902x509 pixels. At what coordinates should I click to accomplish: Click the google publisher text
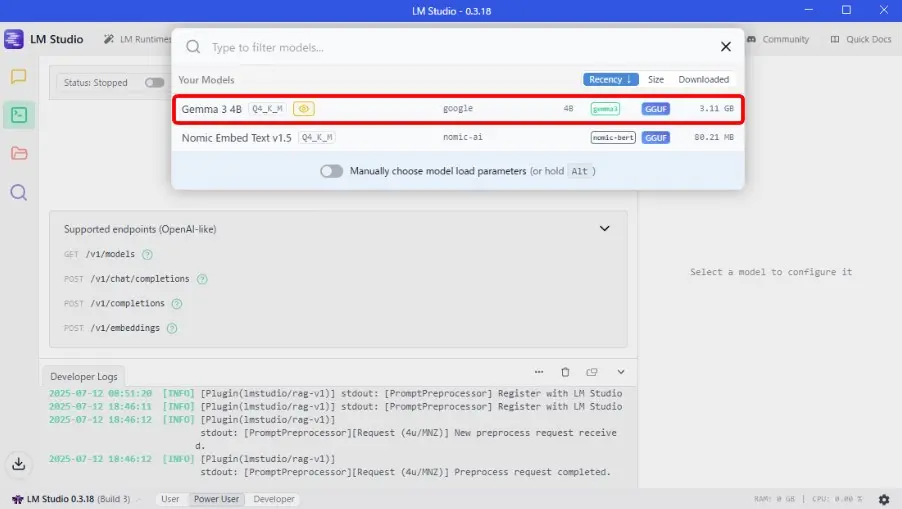tap(458, 108)
